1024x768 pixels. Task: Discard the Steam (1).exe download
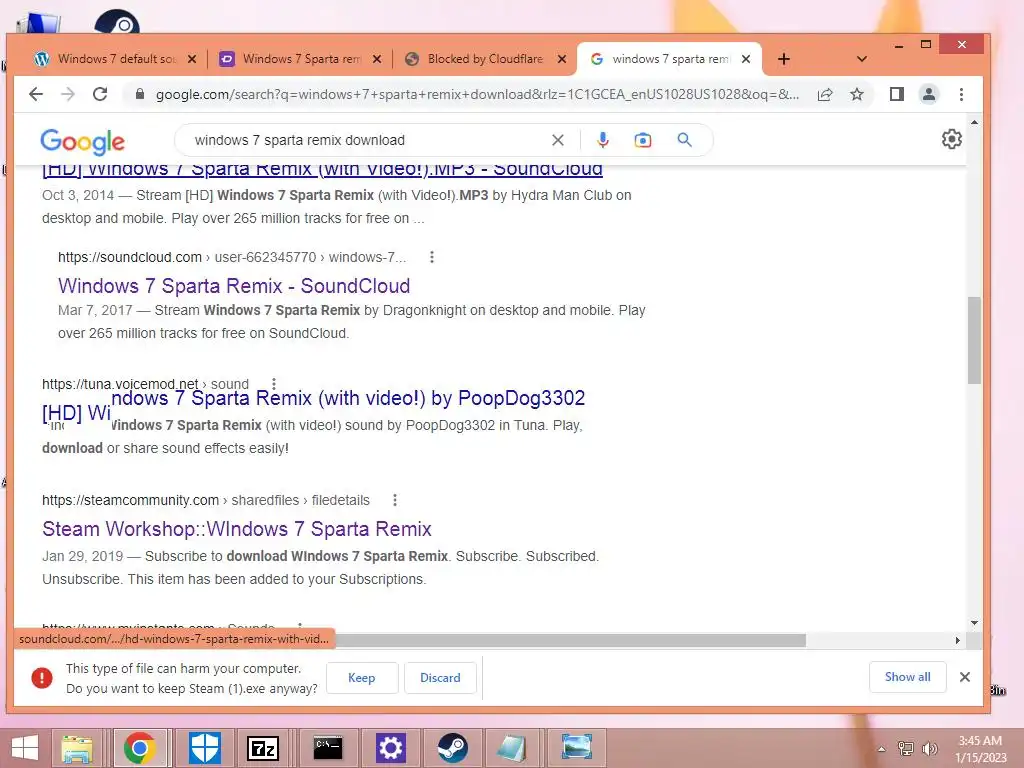(x=440, y=678)
